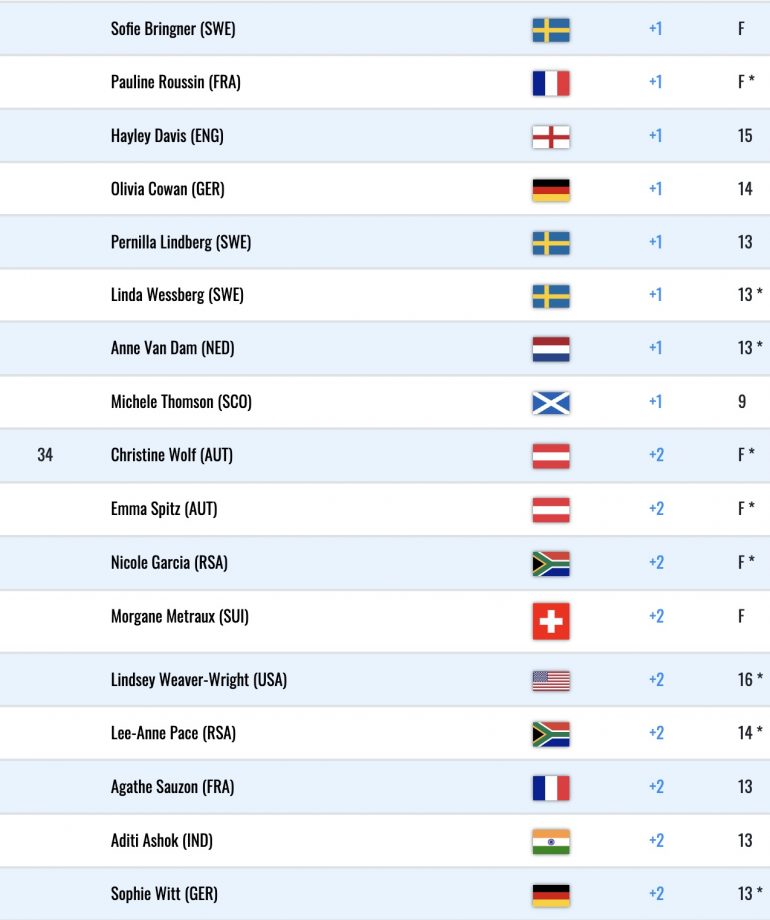Click Linda Wessberg's +1 score
The image size is (770, 920).
pos(656,295)
